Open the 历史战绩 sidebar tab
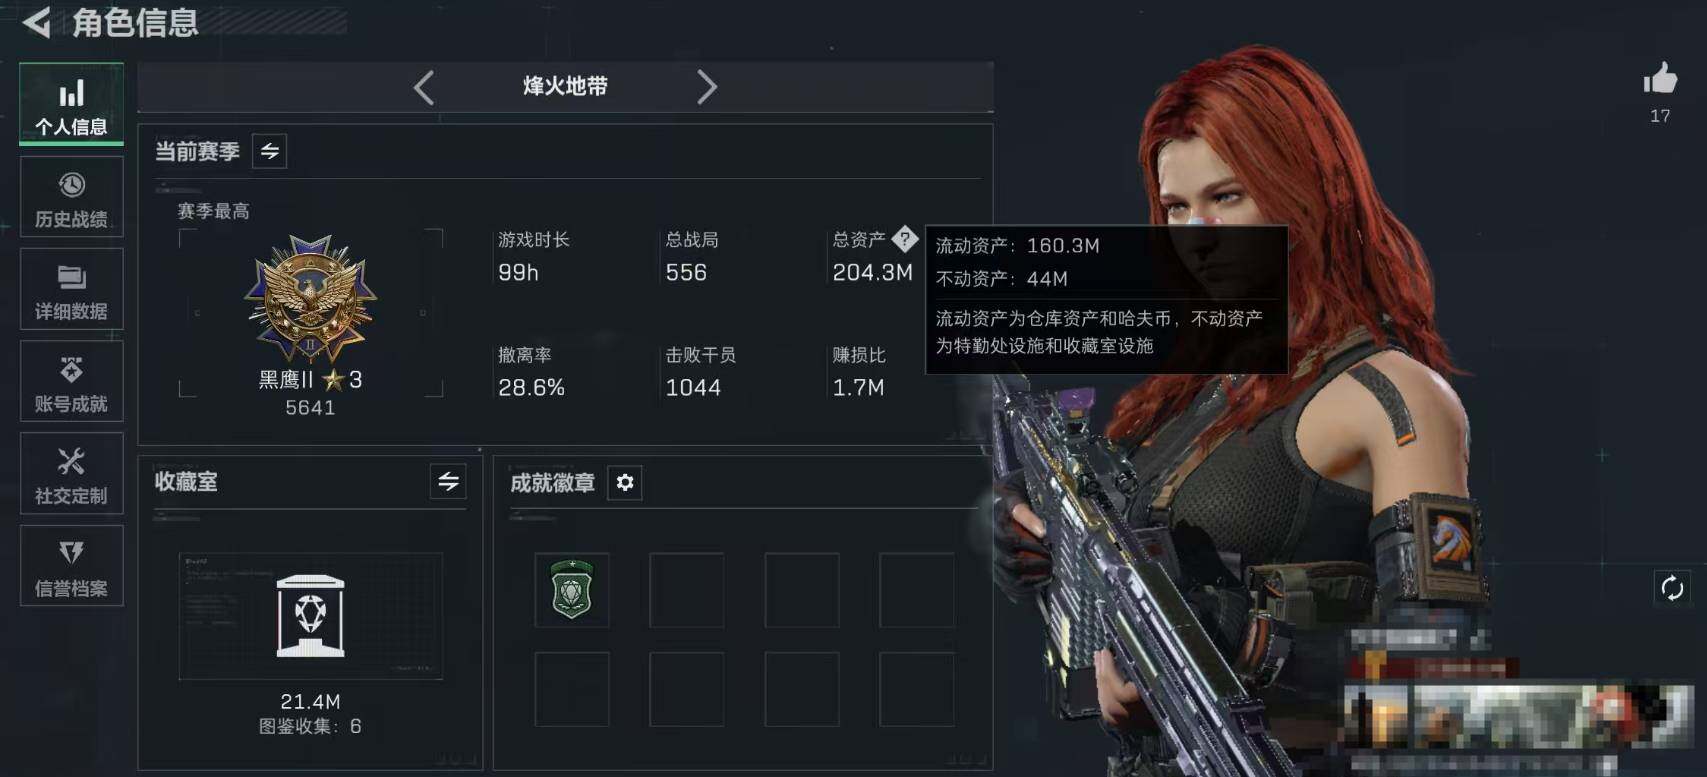Image resolution: width=1707 pixels, height=777 pixels. [71, 197]
